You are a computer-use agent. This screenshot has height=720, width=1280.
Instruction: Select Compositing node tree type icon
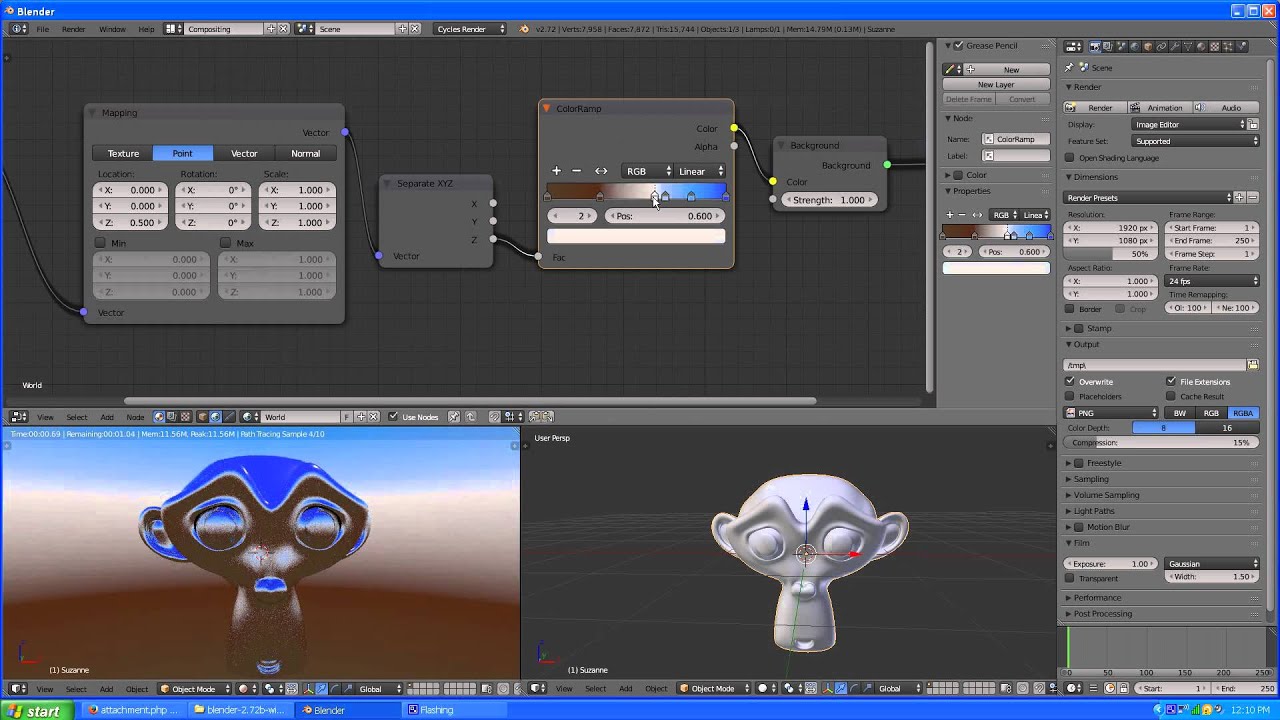click(x=172, y=416)
